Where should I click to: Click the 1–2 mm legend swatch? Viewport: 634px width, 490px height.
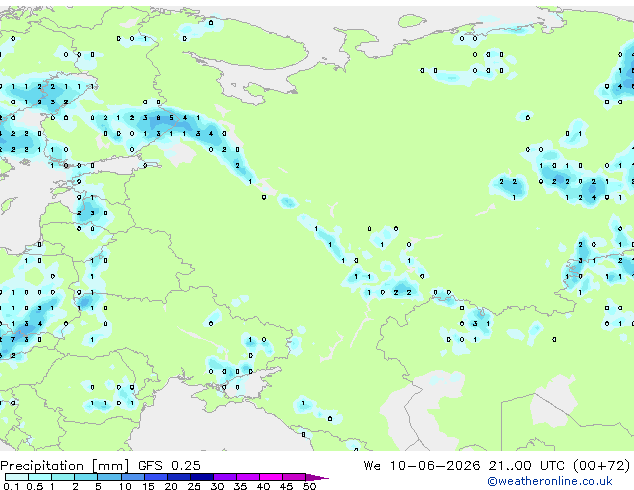[x=63, y=477]
